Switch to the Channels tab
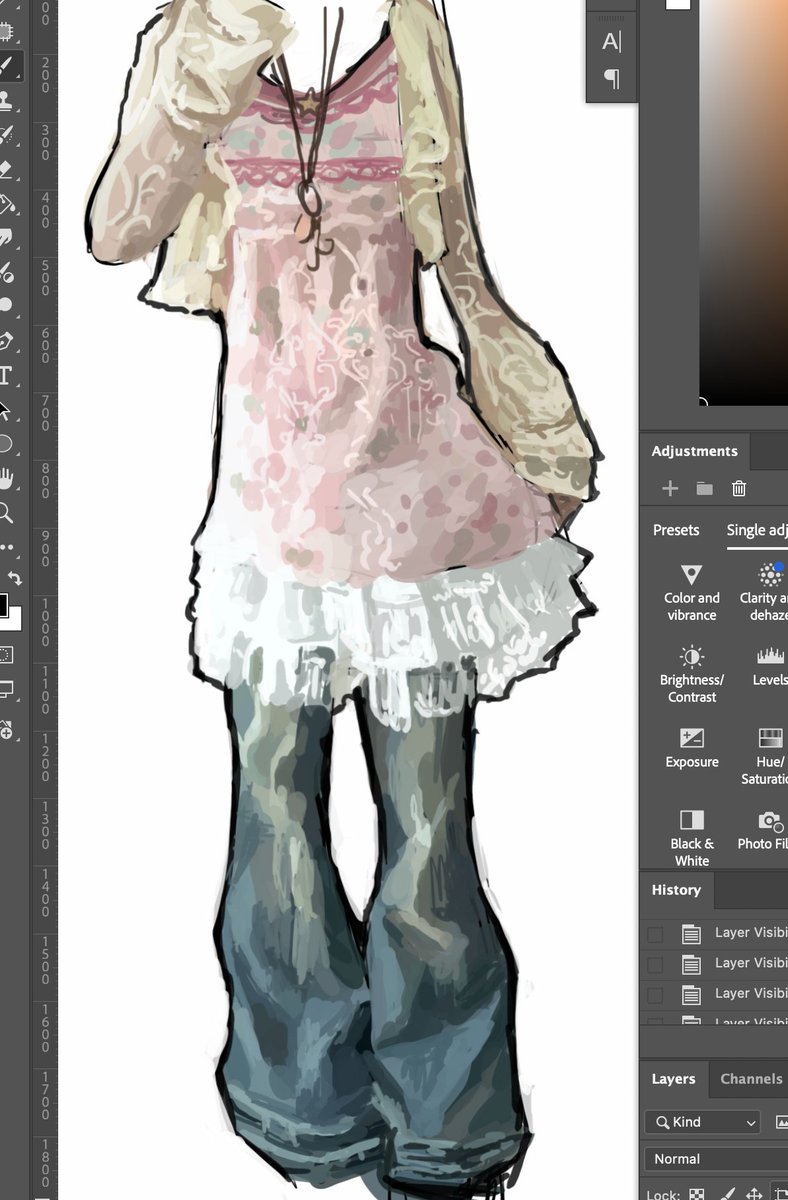Screen dimensions: 788x1200 click(x=751, y=1079)
